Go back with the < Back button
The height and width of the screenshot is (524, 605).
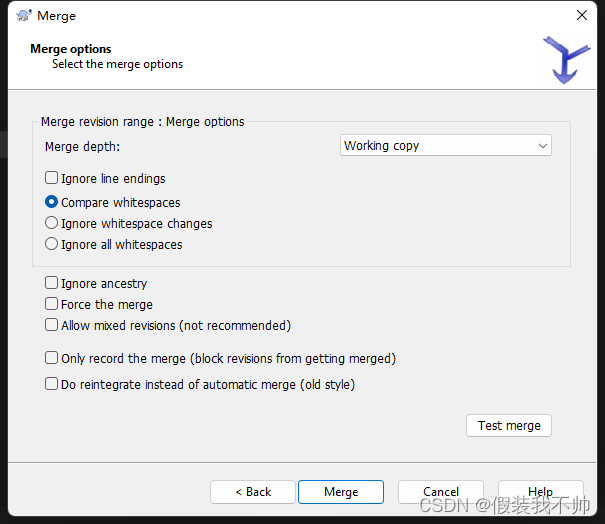[253, 492]
